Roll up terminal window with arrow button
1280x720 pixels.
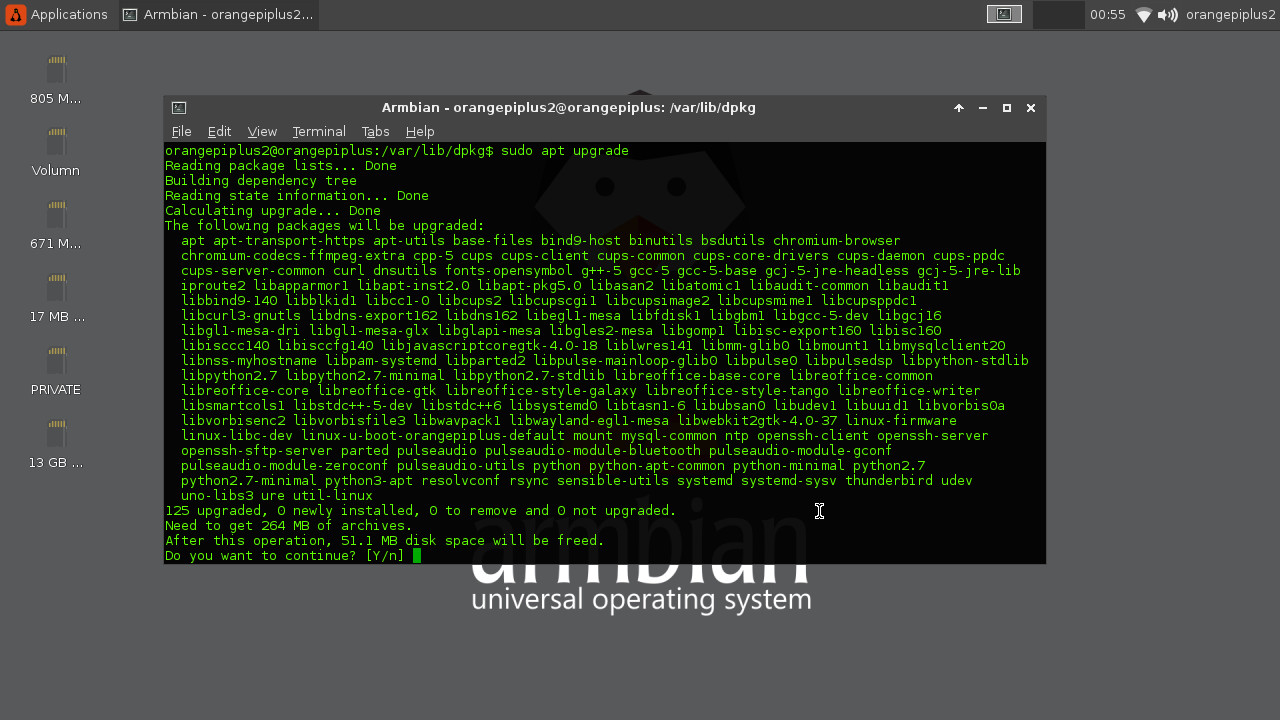[959, 108]
